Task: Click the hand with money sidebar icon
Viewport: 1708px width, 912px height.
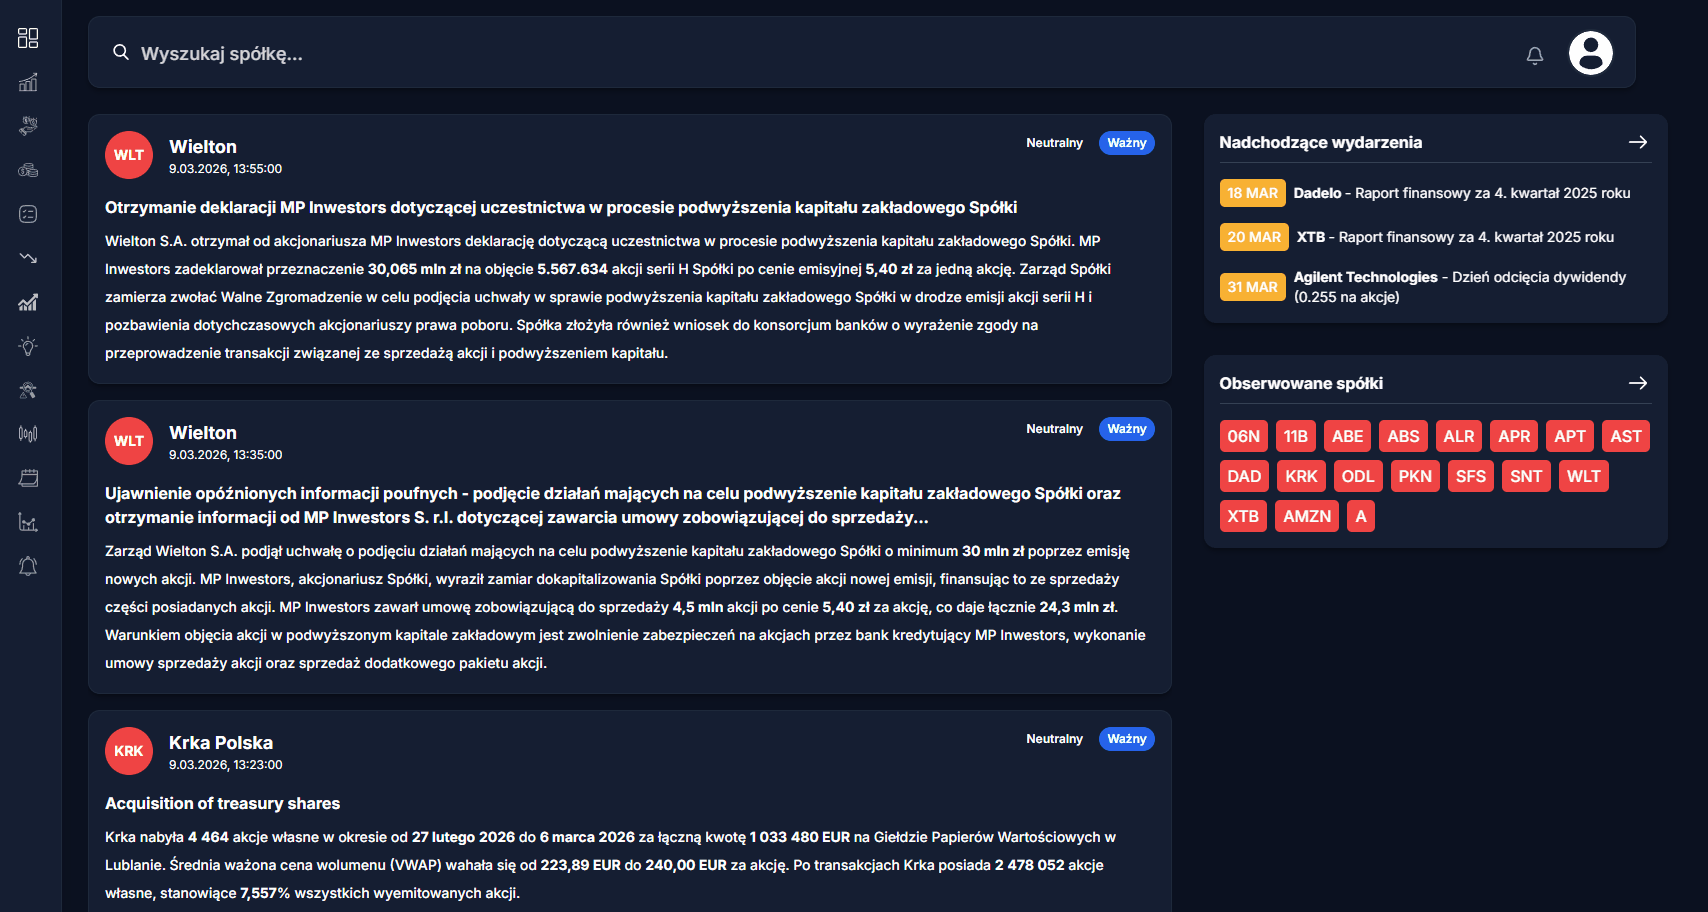Action: [28, 126]
